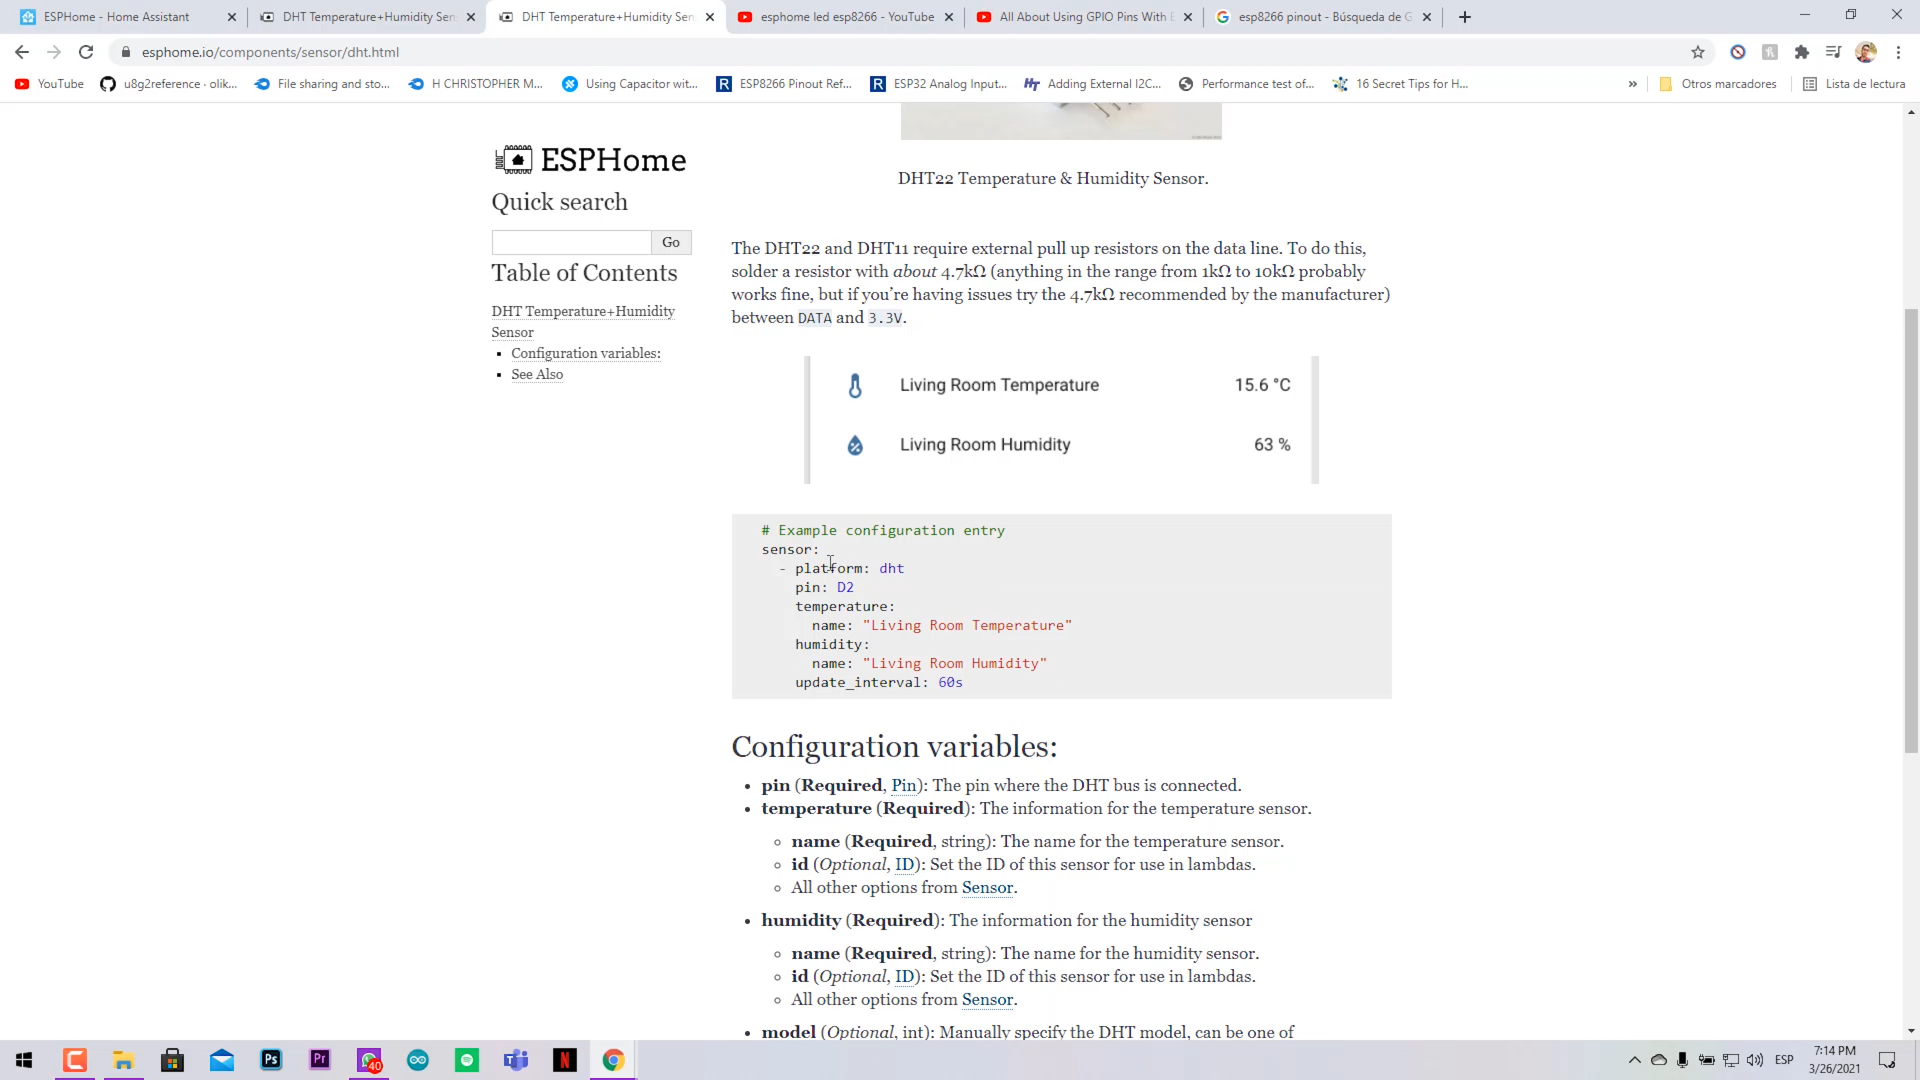Close the esp8266 pinout Google tab
Viewport: 1920px width, 1080px height.
point(1427,17)
